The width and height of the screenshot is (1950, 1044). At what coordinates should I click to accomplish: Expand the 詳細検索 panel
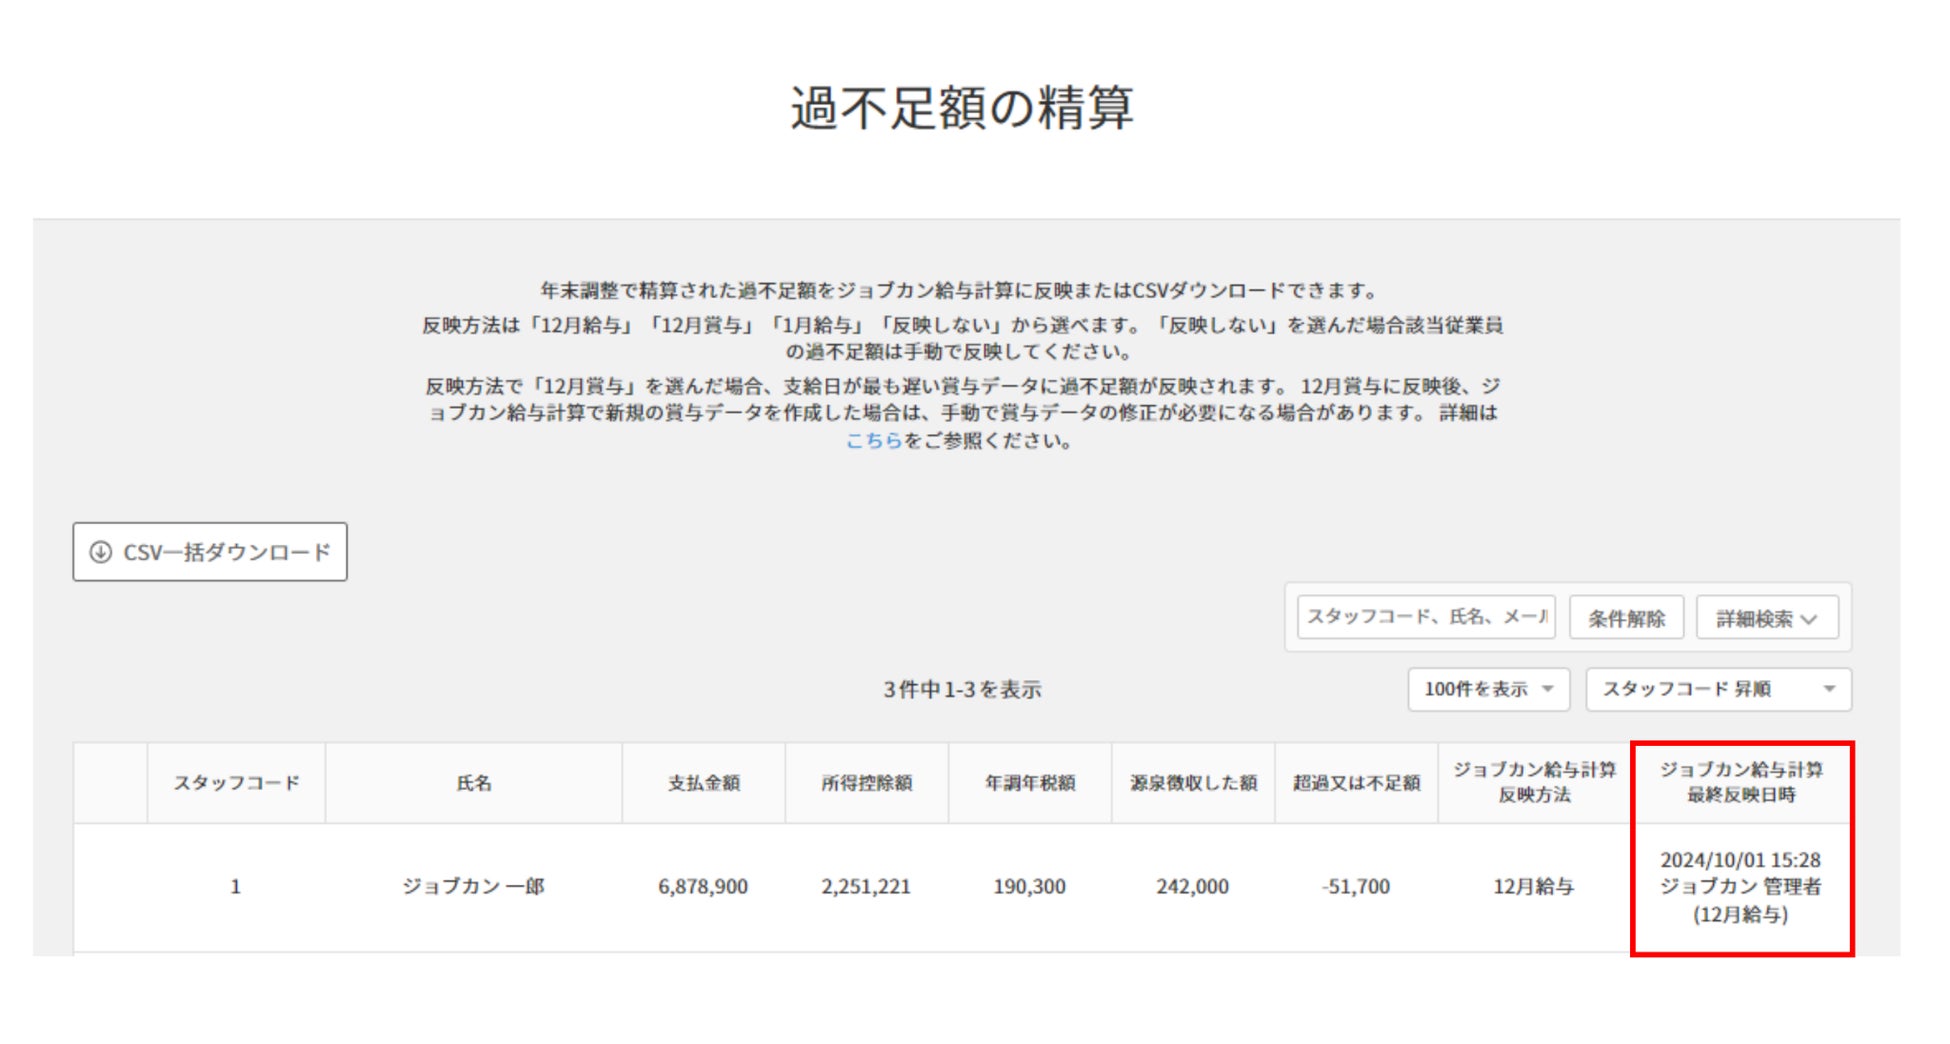point(1766,618)
